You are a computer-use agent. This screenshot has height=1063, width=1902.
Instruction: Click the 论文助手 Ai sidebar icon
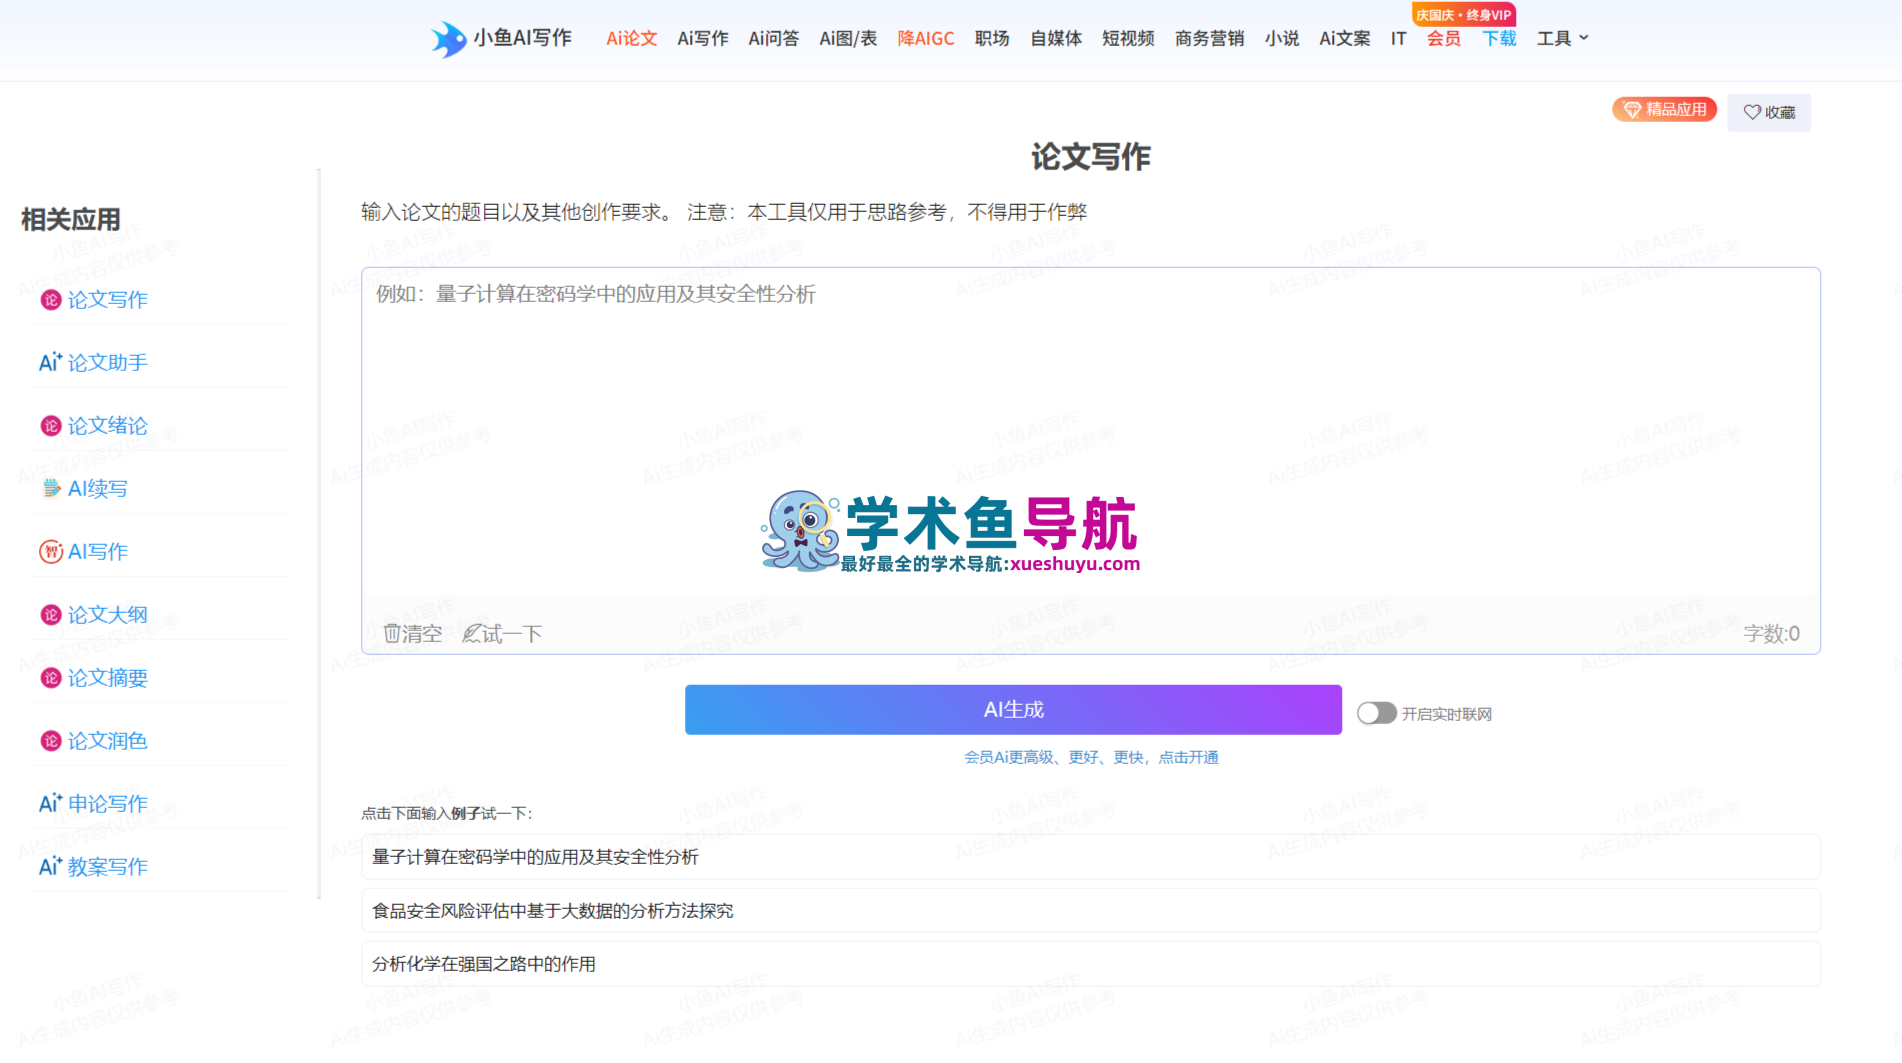click(50, 362)
